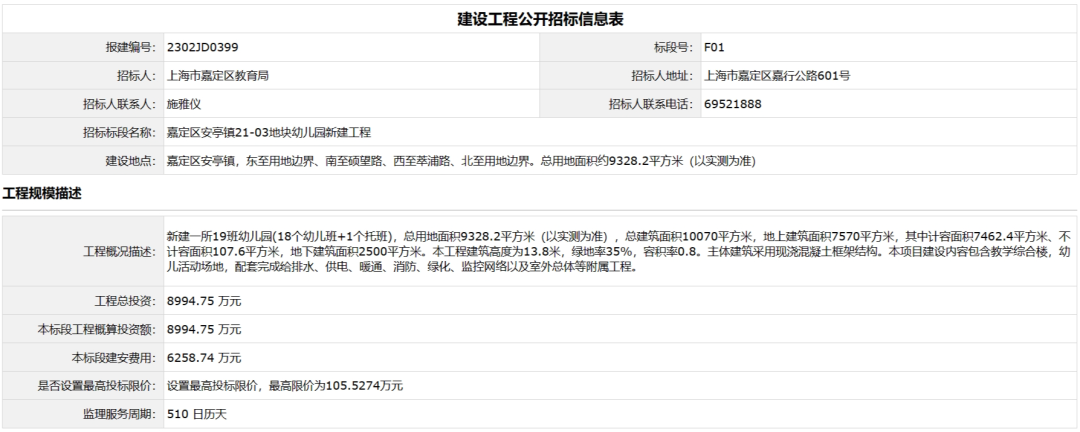The image size is (1080, 432).
Task: Click the 工程总投资 label
Action: [x=126, y=301]
